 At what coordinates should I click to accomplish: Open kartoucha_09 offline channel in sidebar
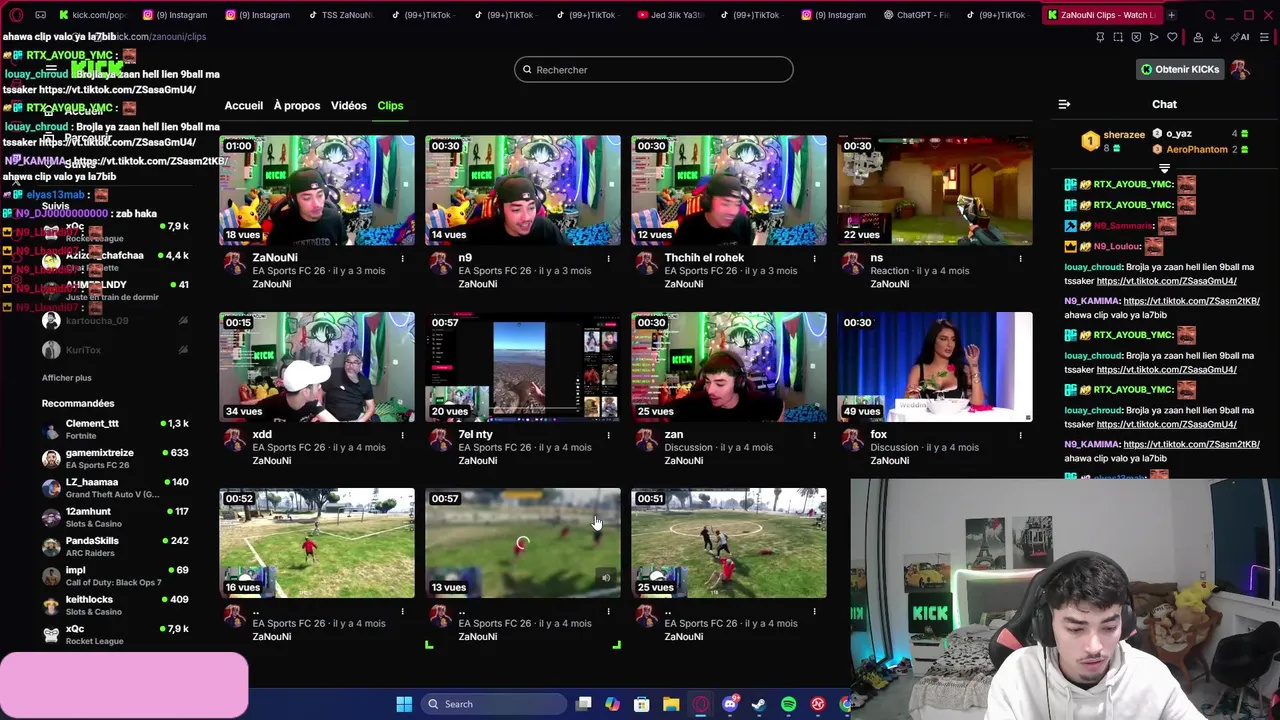point(115,321)
